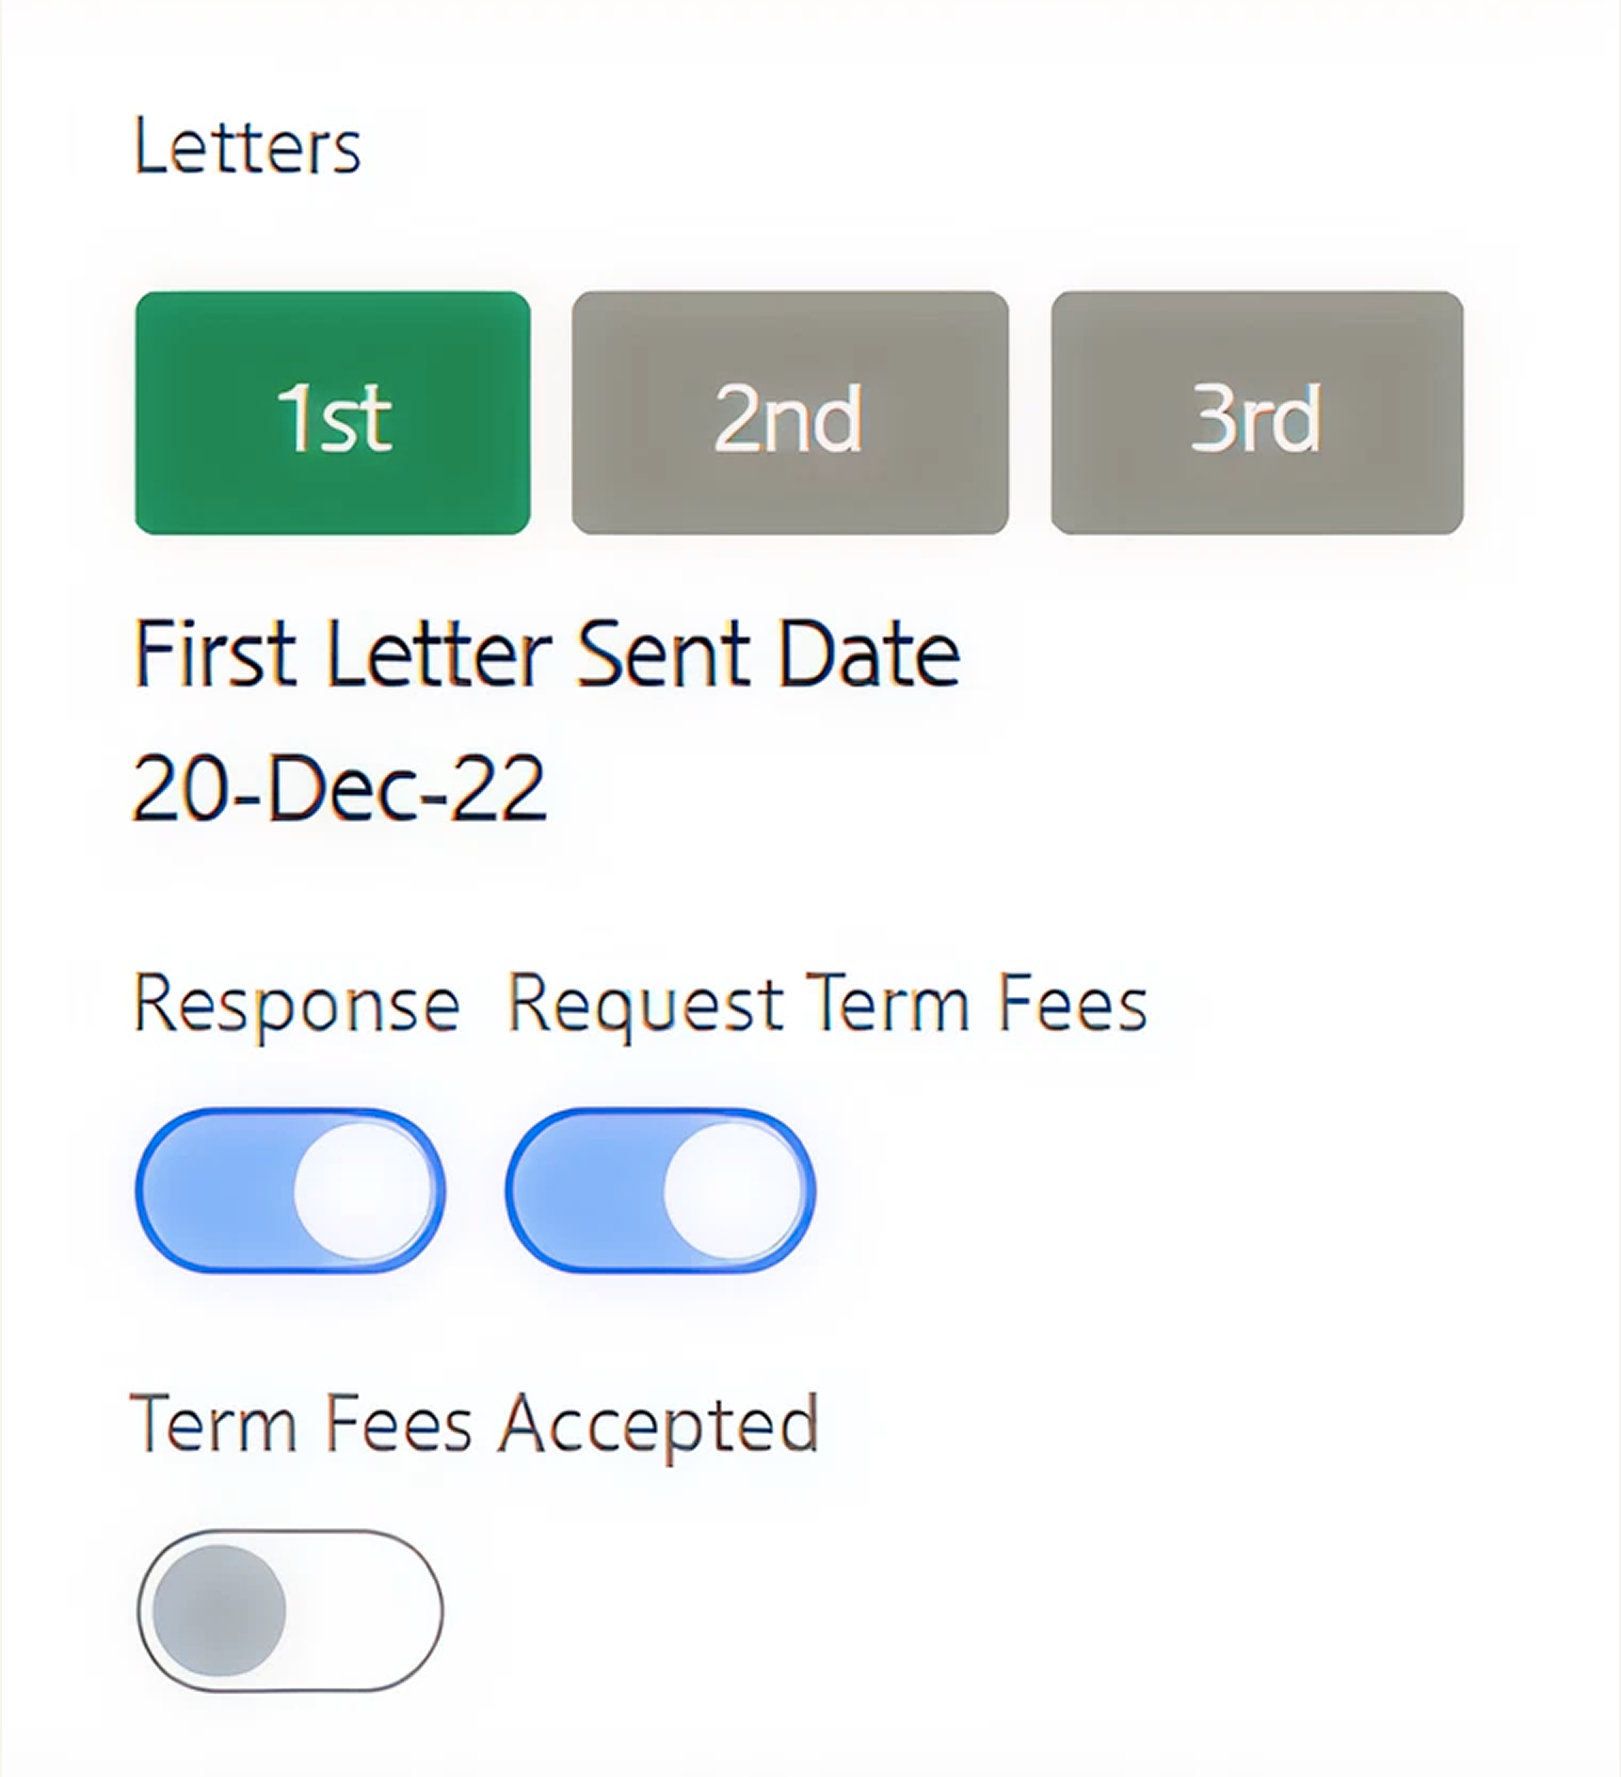Viewport: 1621px width, 1777px height.
Task: Disable the Request Term Fees switch
Action: click(x=660, y=1190)
